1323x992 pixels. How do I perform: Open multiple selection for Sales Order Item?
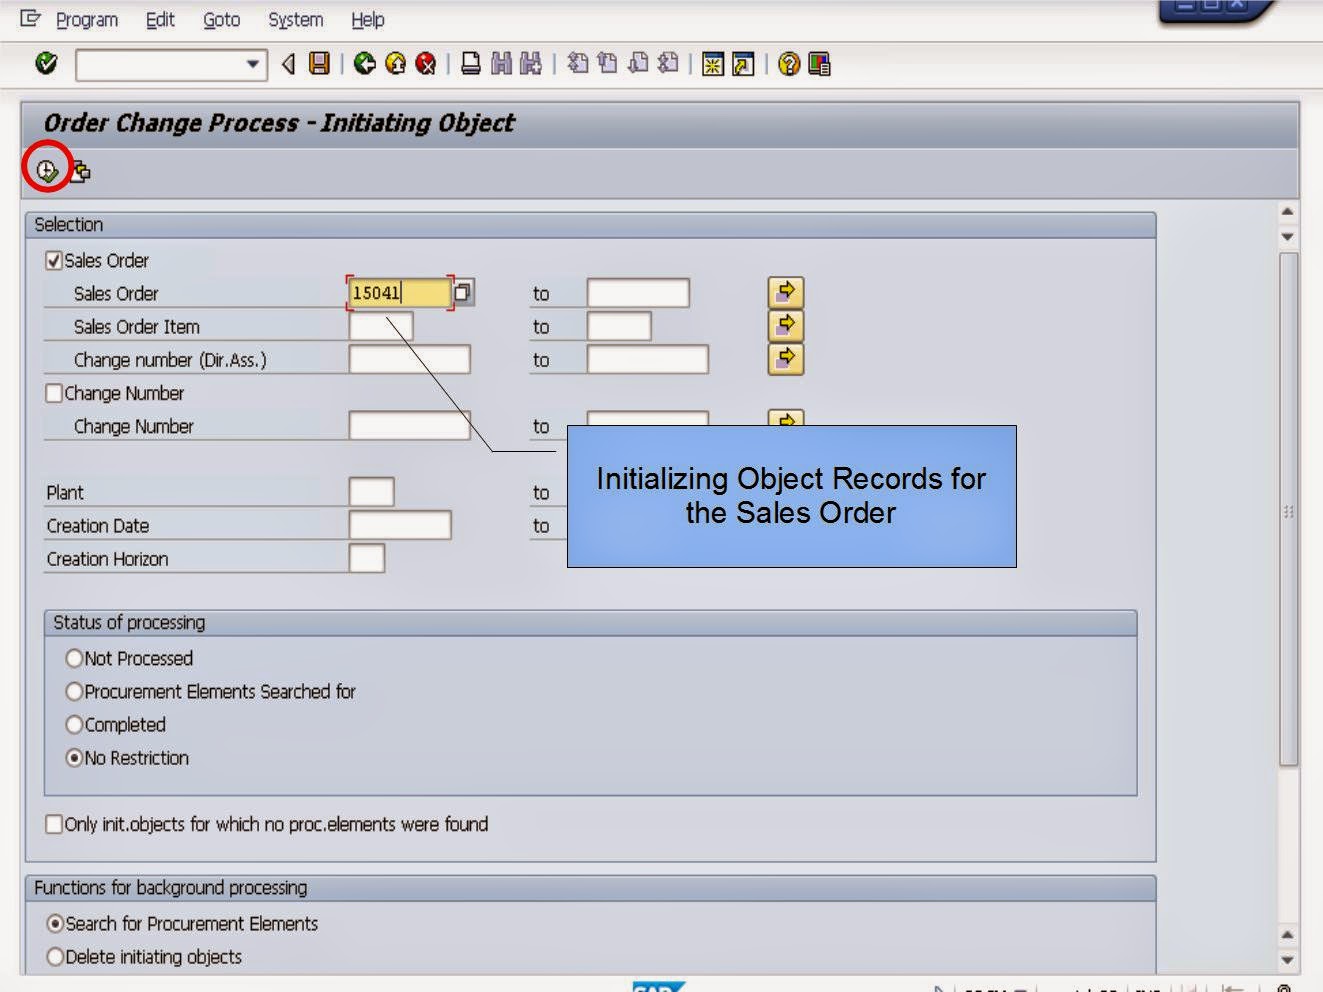(x=785, y=324)
